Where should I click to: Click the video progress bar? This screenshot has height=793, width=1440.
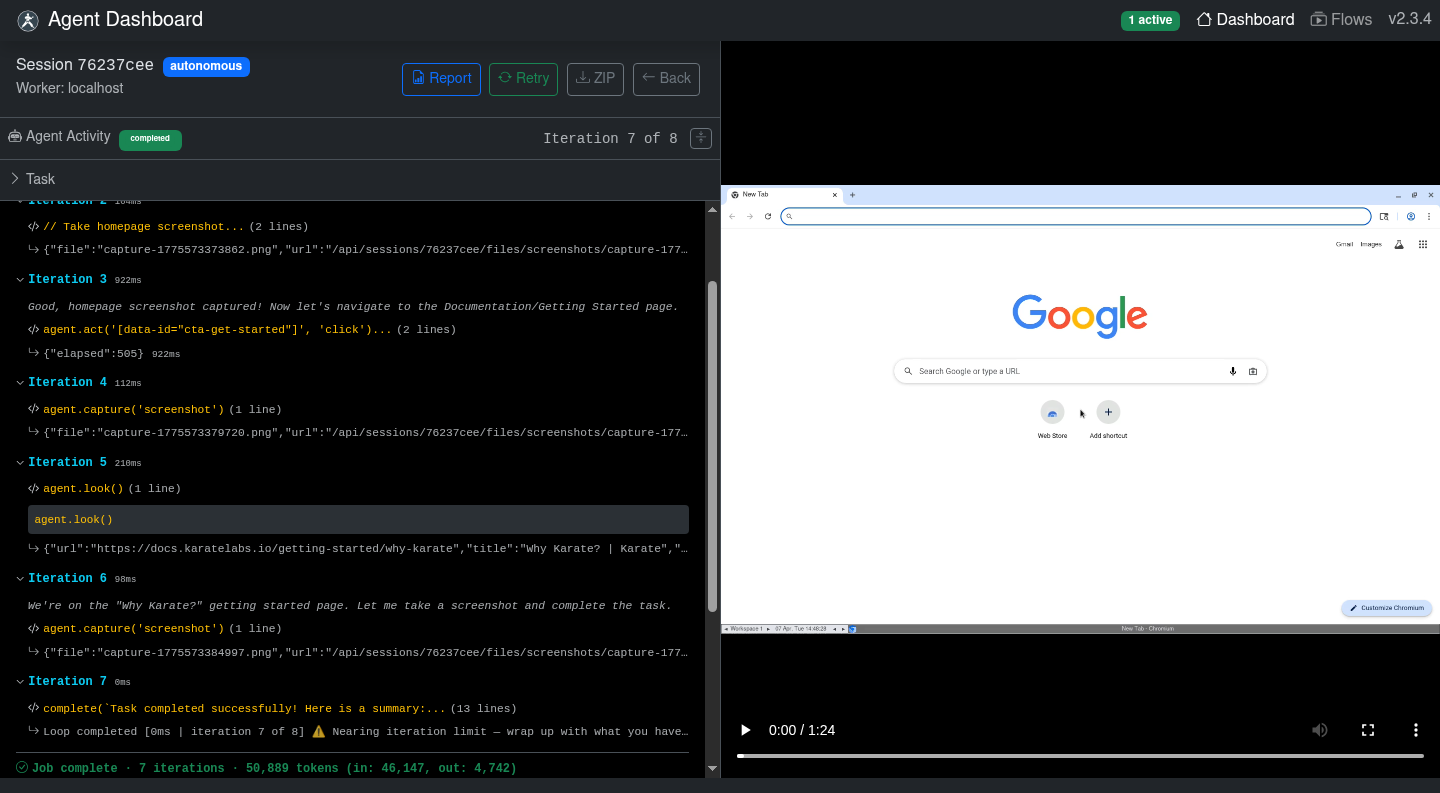pos(1080,756)
